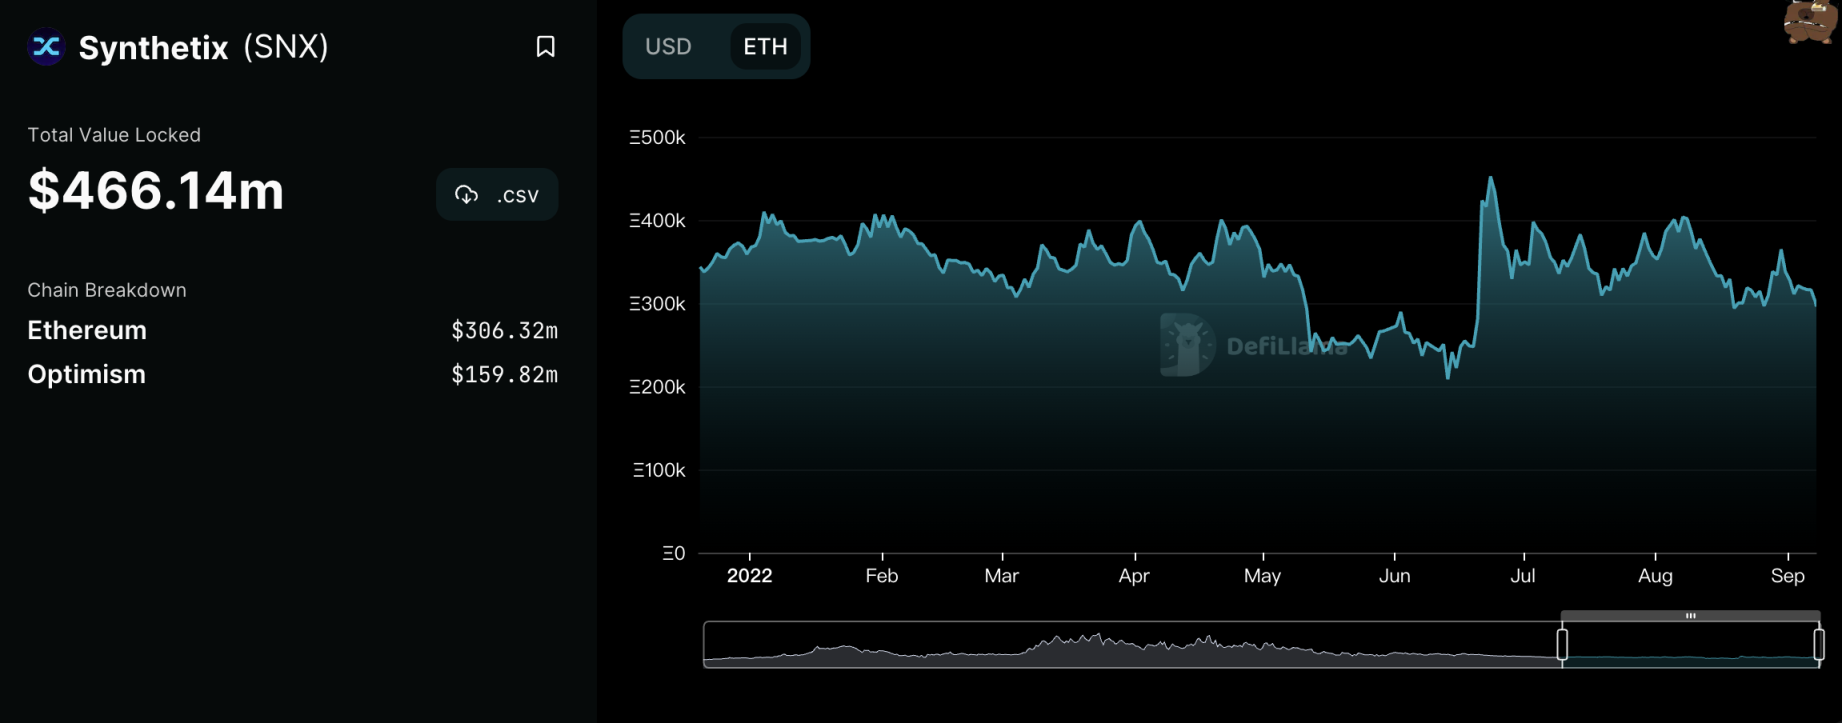
Task: Click the chart's late-June peak point
Action: coord(1491,178)
